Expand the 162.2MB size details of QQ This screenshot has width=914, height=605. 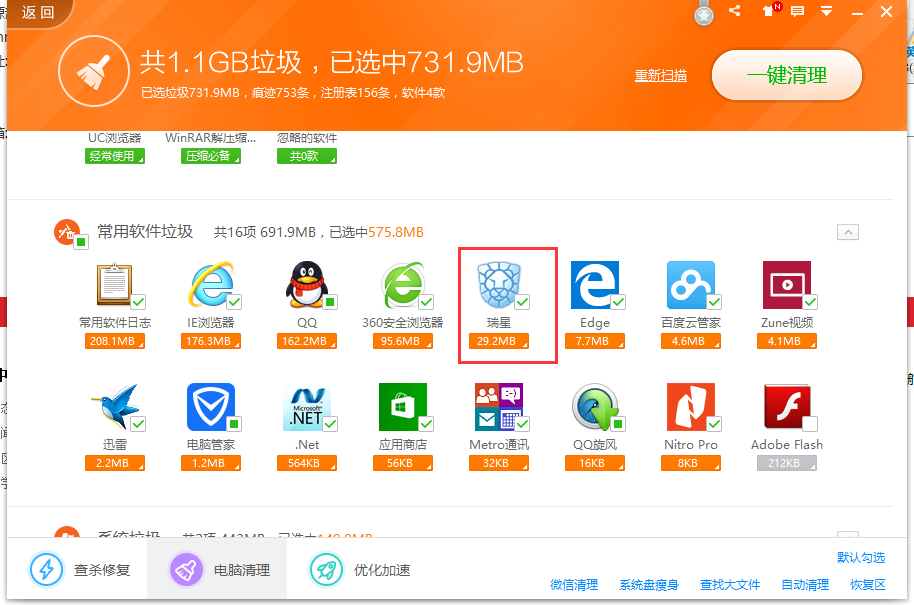tap(307, 341)
